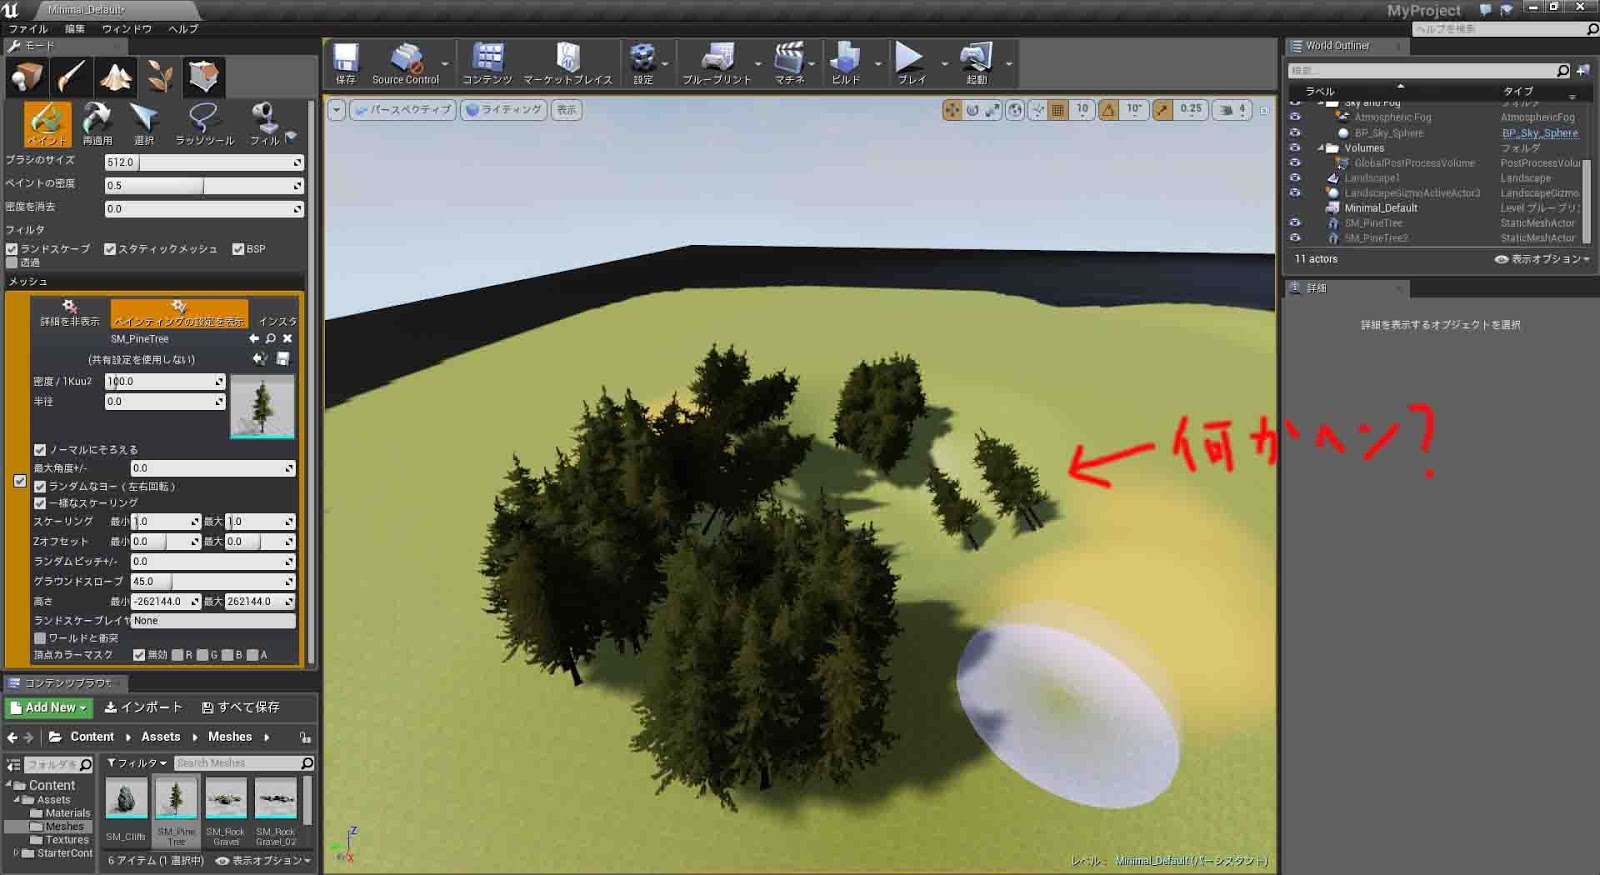1600x875 pixels.
Task: Click the ビルド build toolbar icon
Action: tap(846, 64)
